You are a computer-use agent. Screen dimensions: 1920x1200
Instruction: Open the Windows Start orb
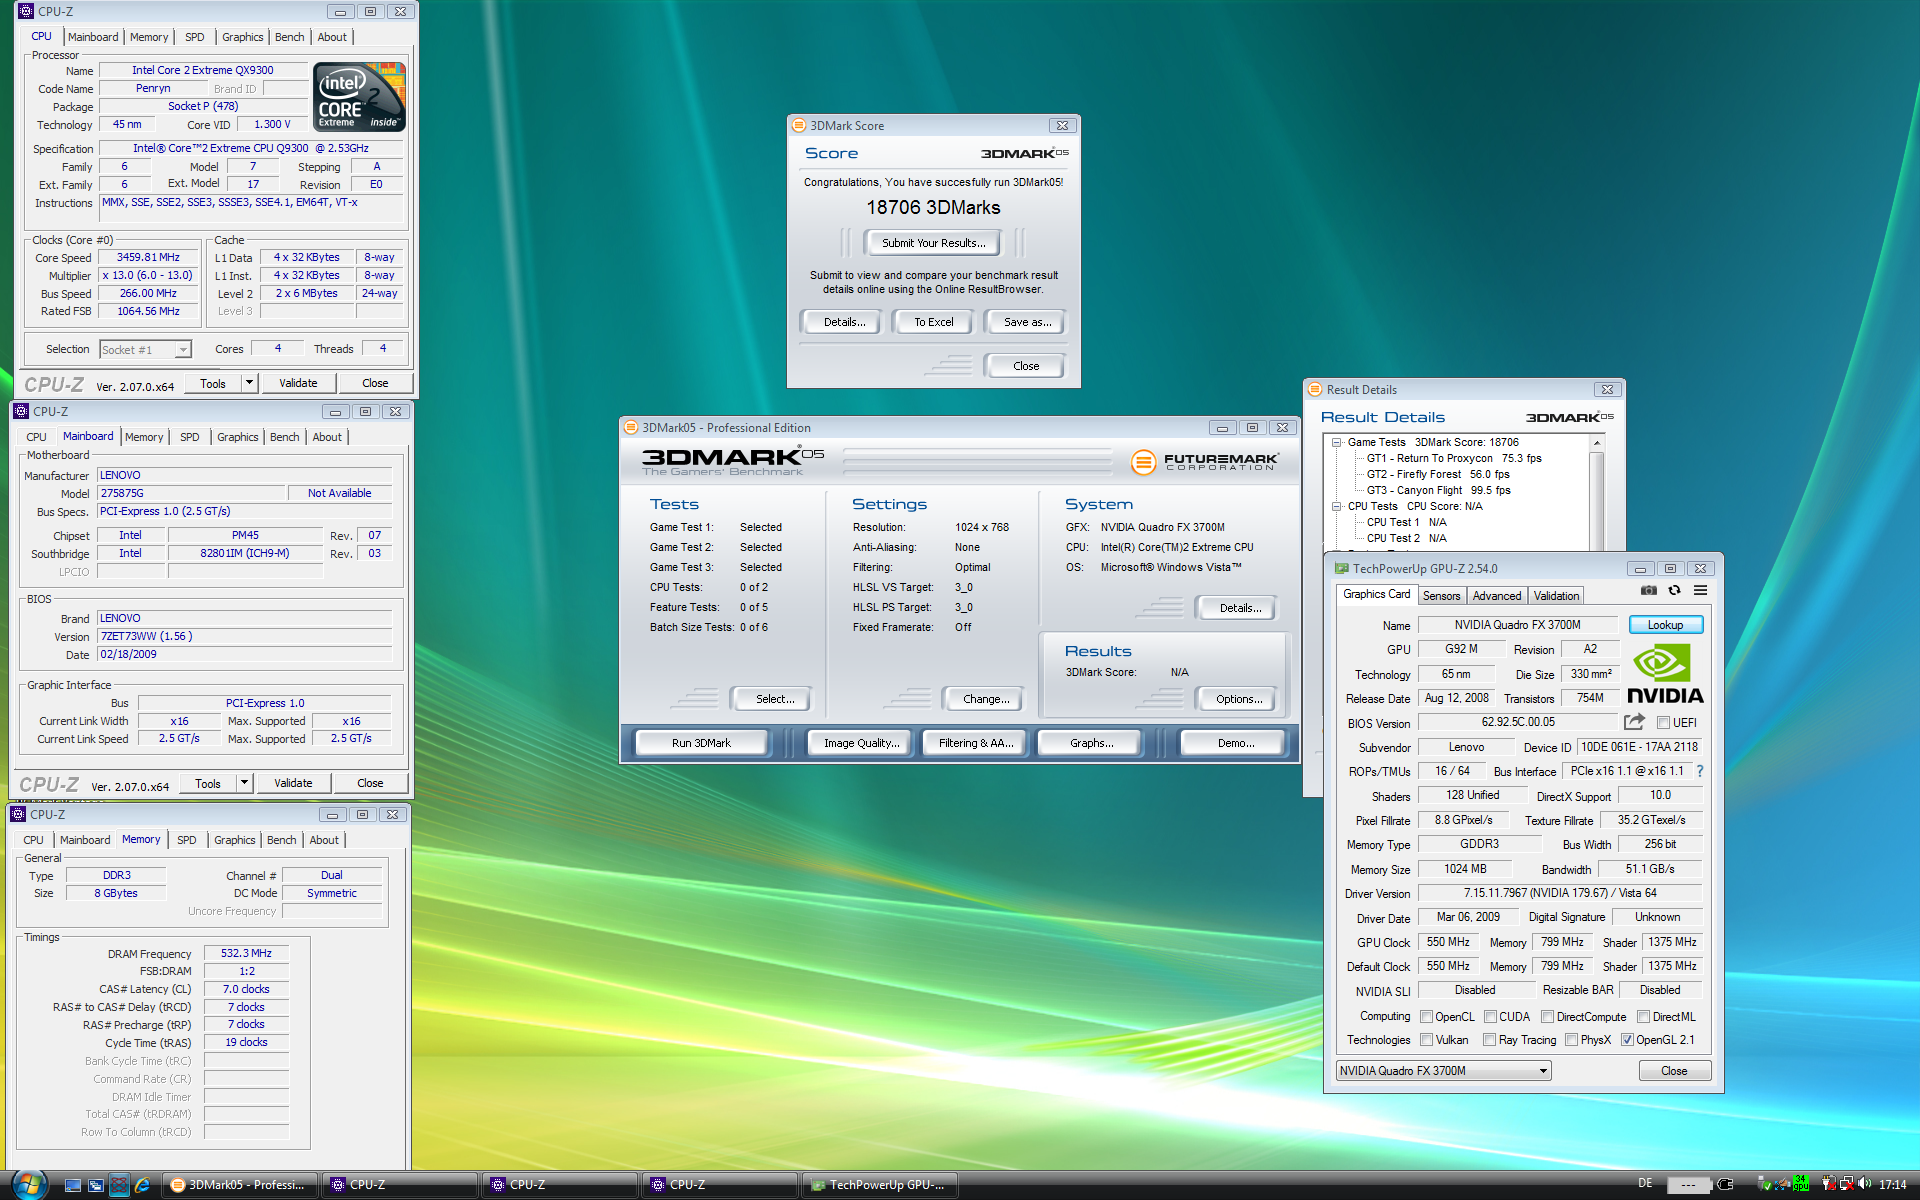point(28,1185)
